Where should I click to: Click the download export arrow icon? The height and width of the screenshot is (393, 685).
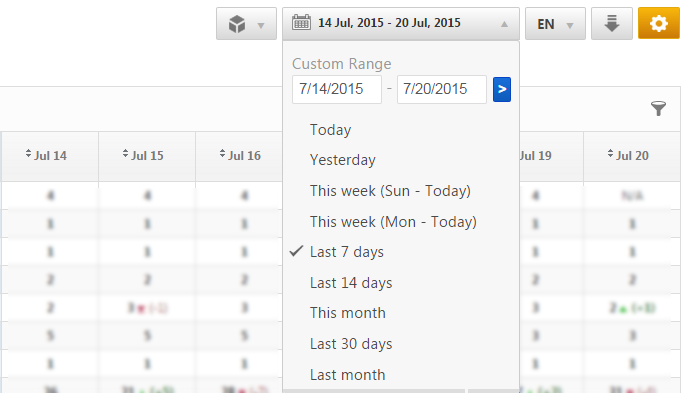612,24
